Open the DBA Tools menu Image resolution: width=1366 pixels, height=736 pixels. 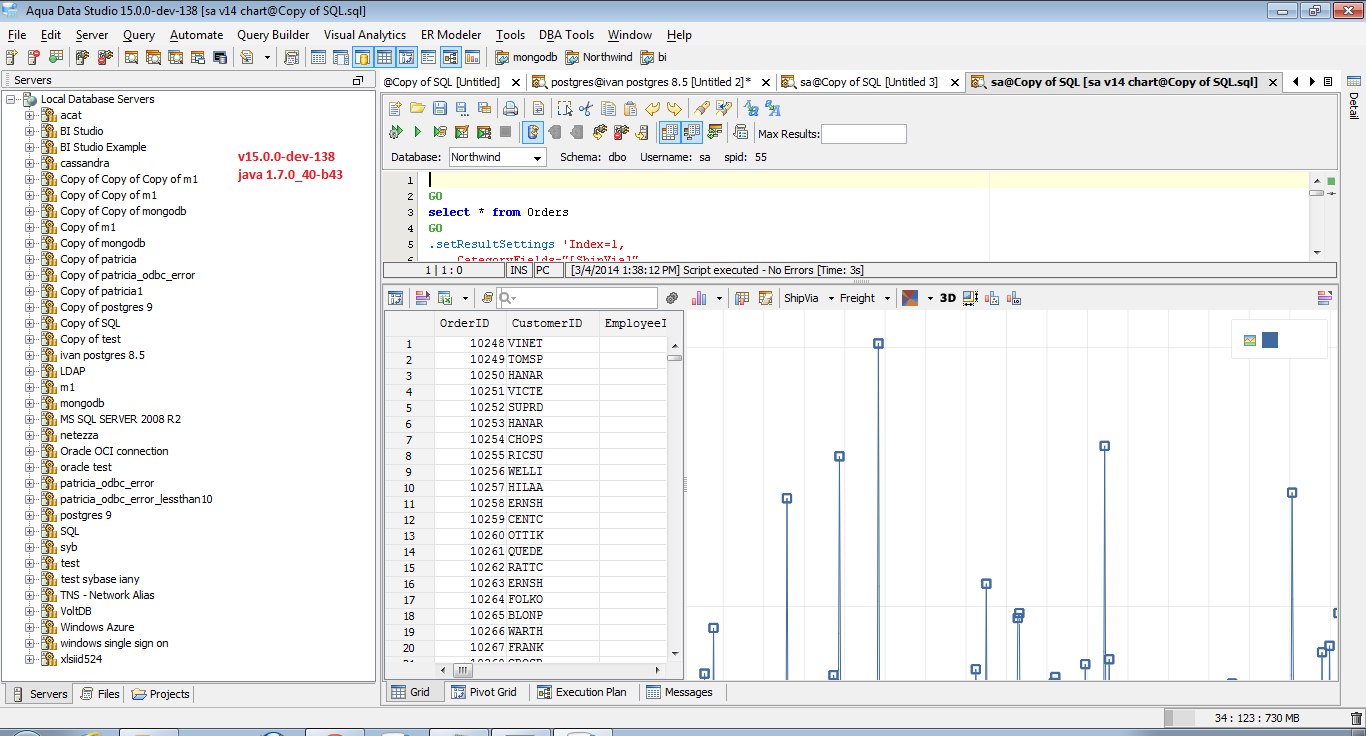(x=566, y=35)
